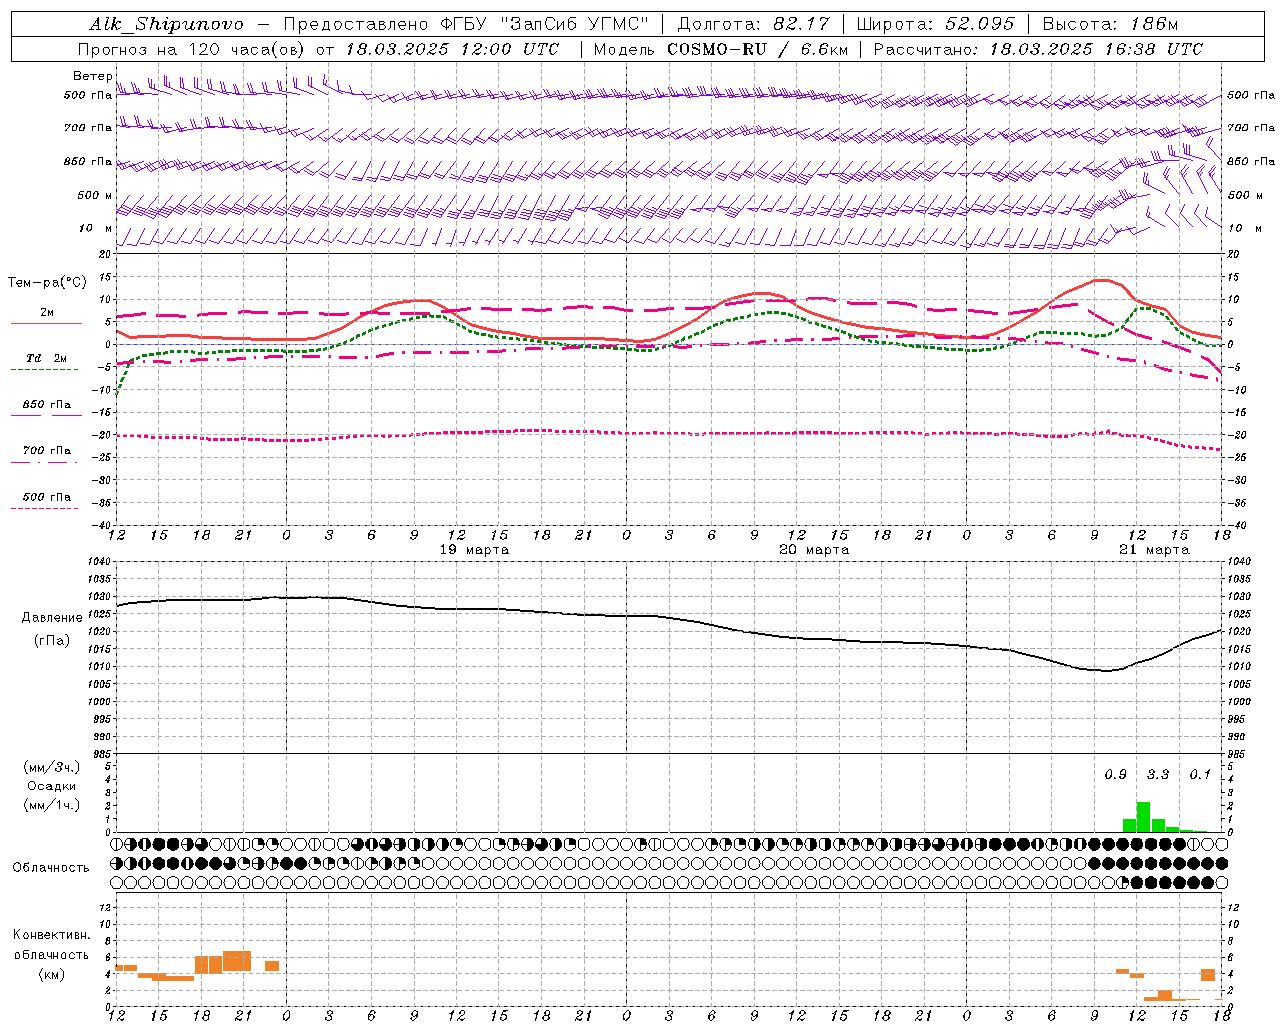The width and height of the screenshot is (1280, 1024).
Task: Click the "Облачность" cloud cover label
Action: (x=51, y=868)
